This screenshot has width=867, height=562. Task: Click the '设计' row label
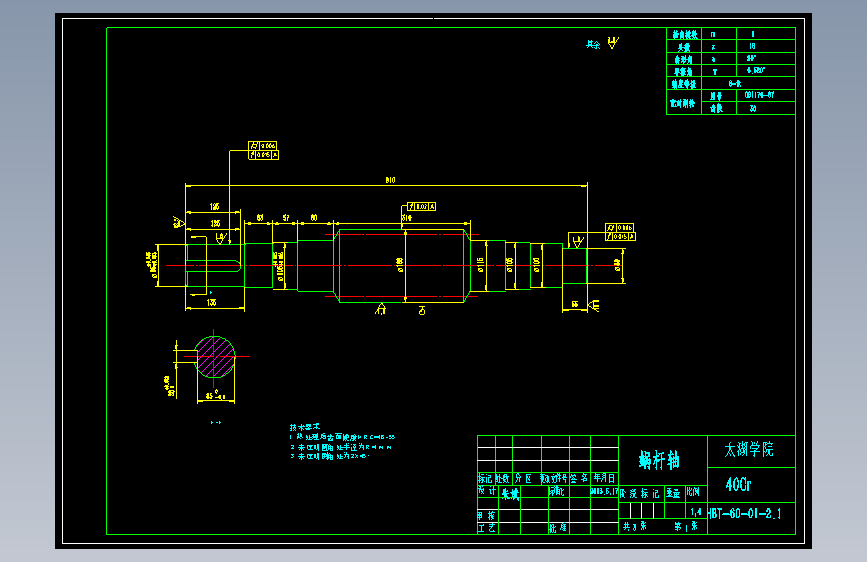[487, 491]
